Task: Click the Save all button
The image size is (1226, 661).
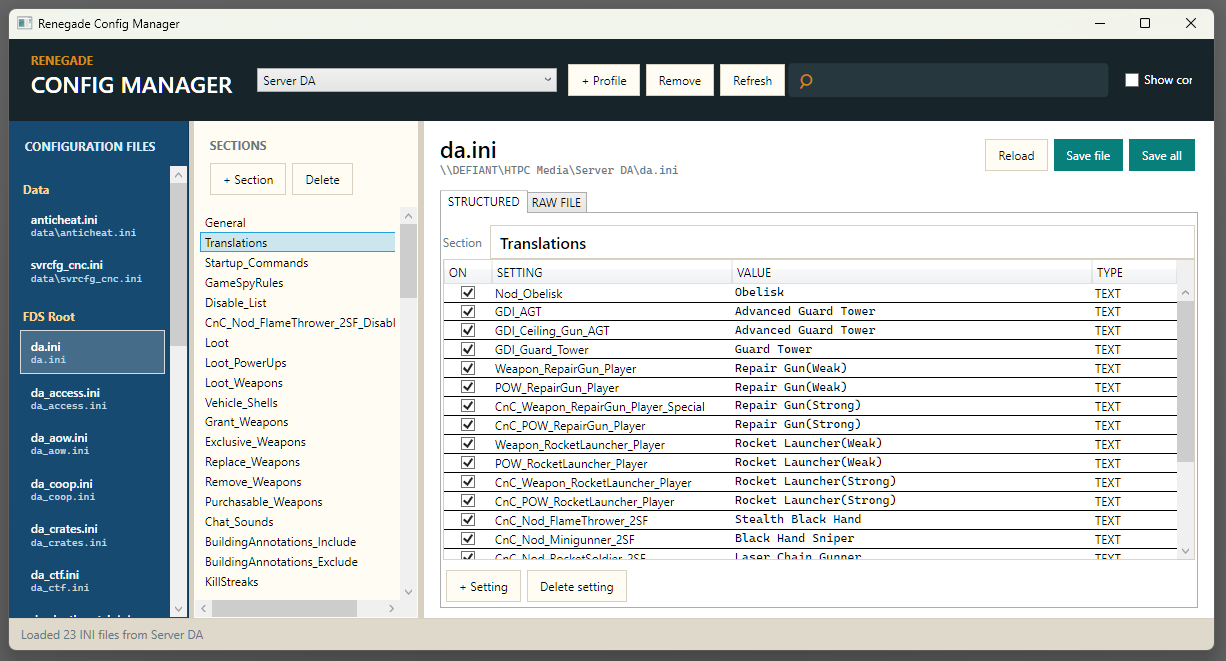Action: [x=1162, y=155]
